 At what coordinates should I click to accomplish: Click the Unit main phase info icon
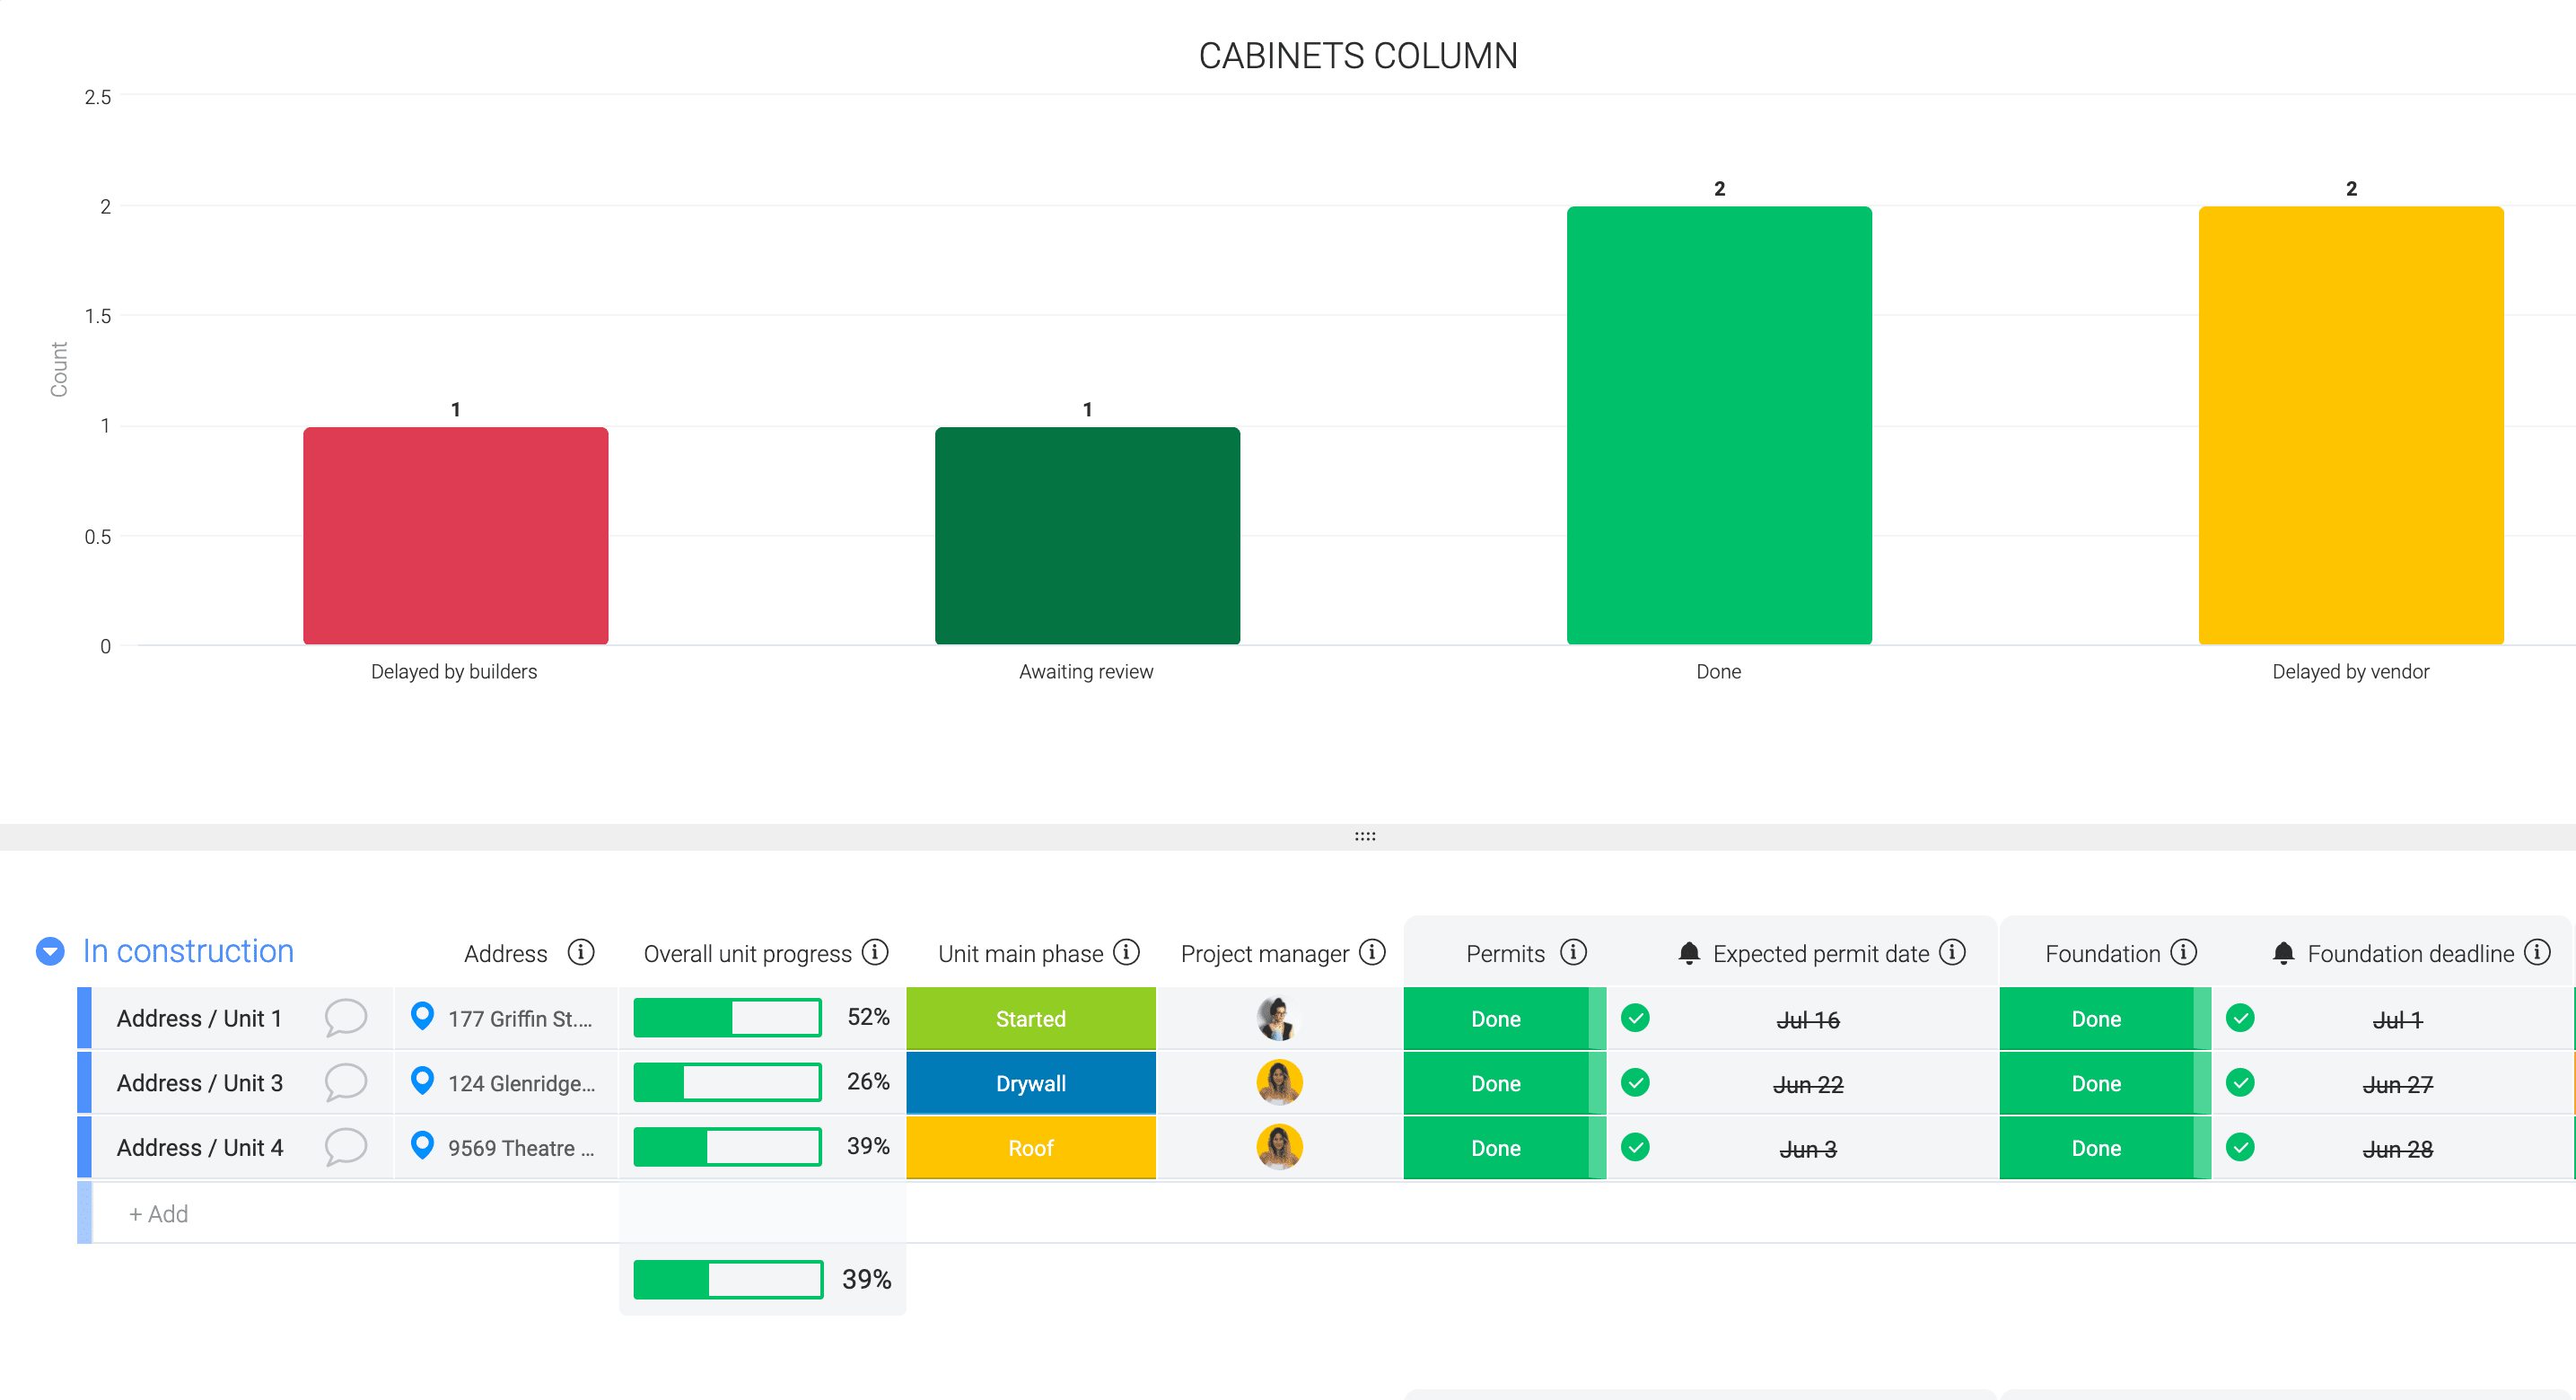click(x=1127, y=952)
